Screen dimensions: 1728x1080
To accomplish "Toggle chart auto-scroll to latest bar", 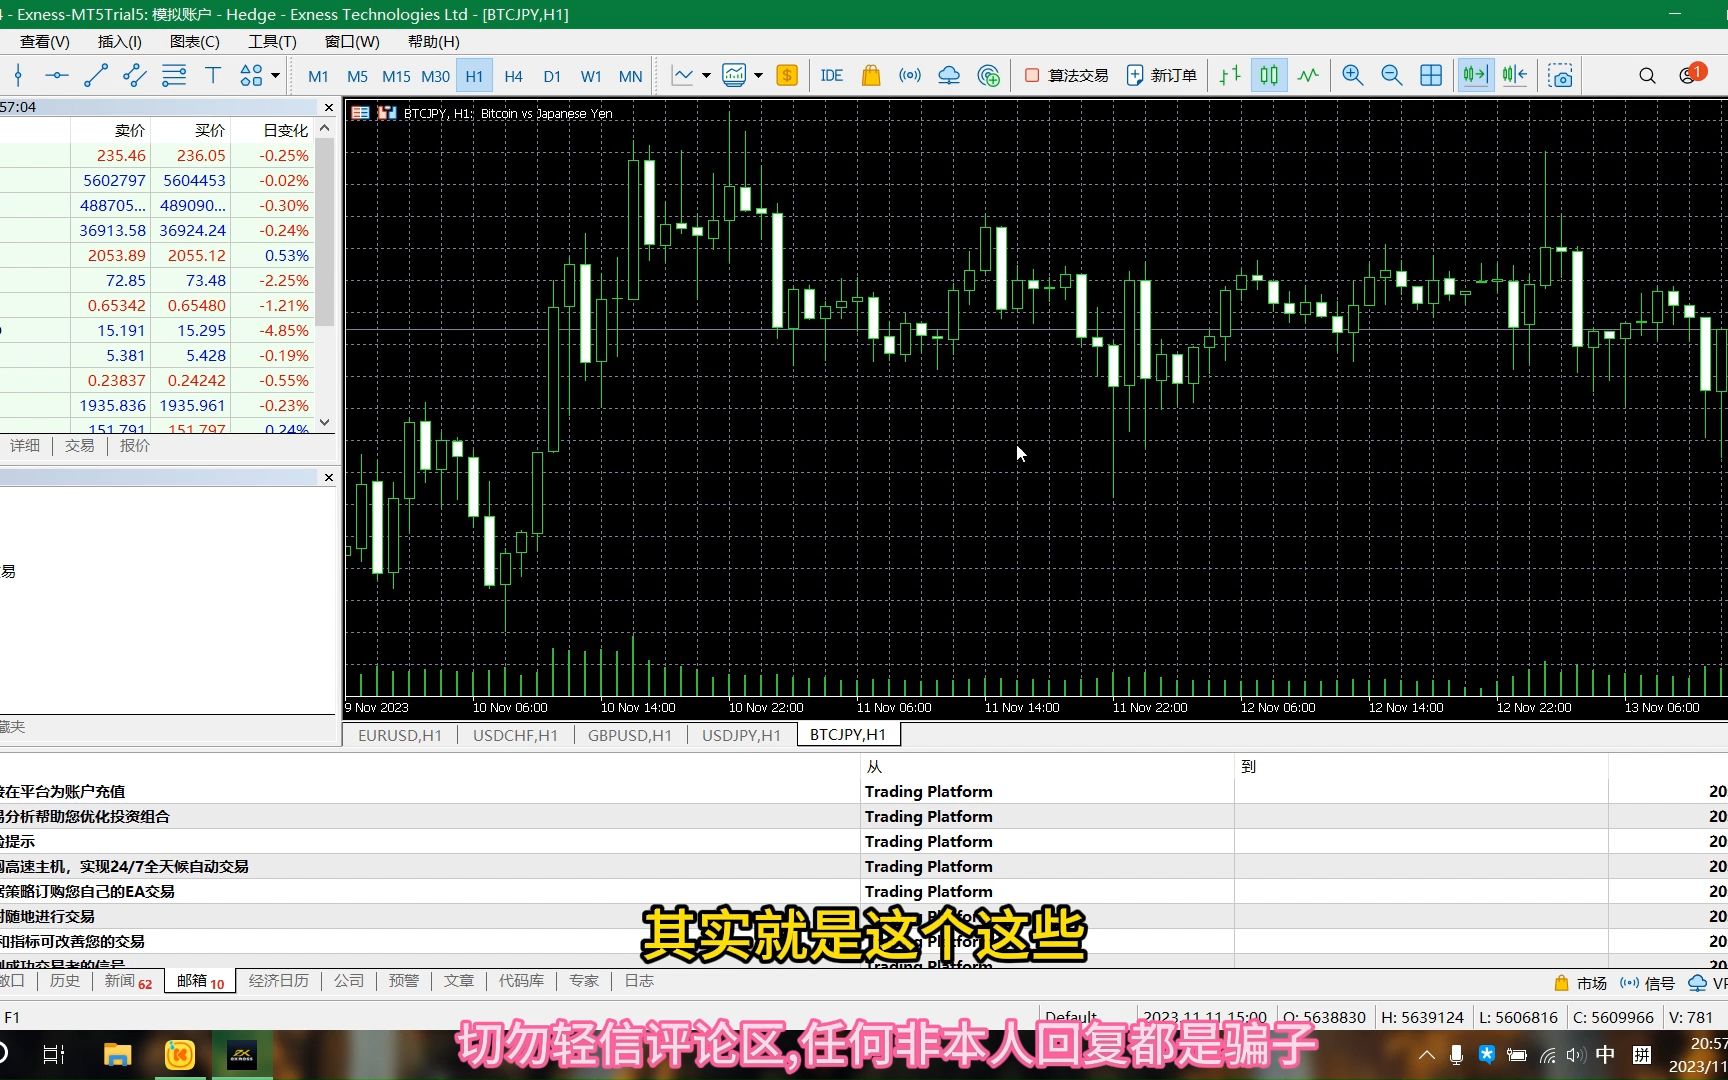I will click(1475, 75).
